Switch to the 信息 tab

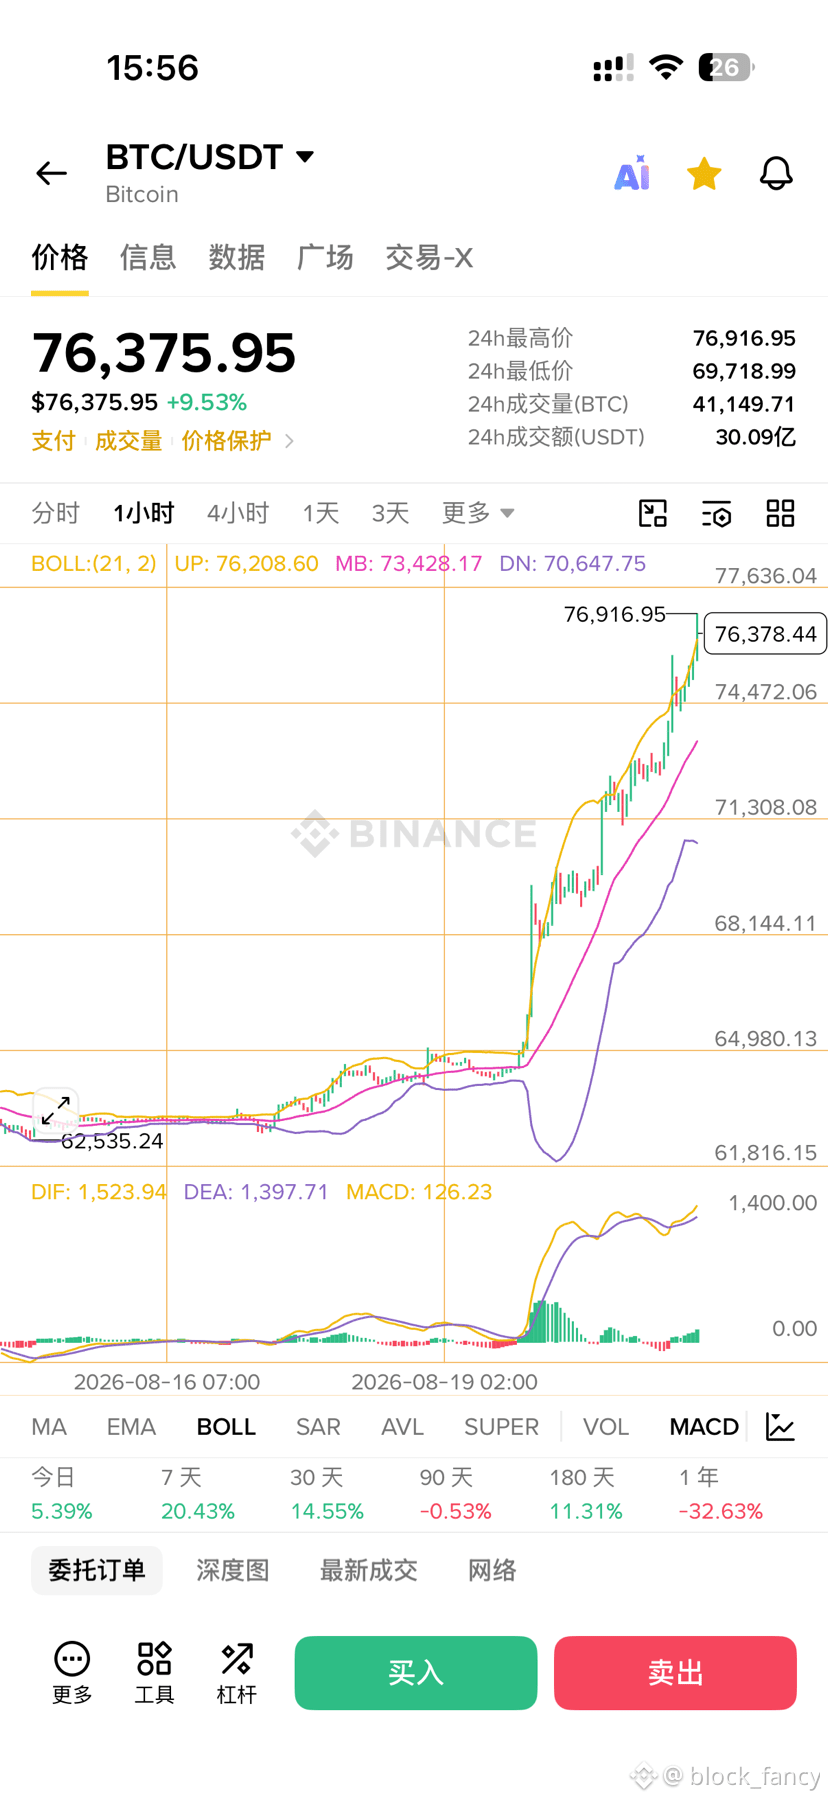coord(148,258)
